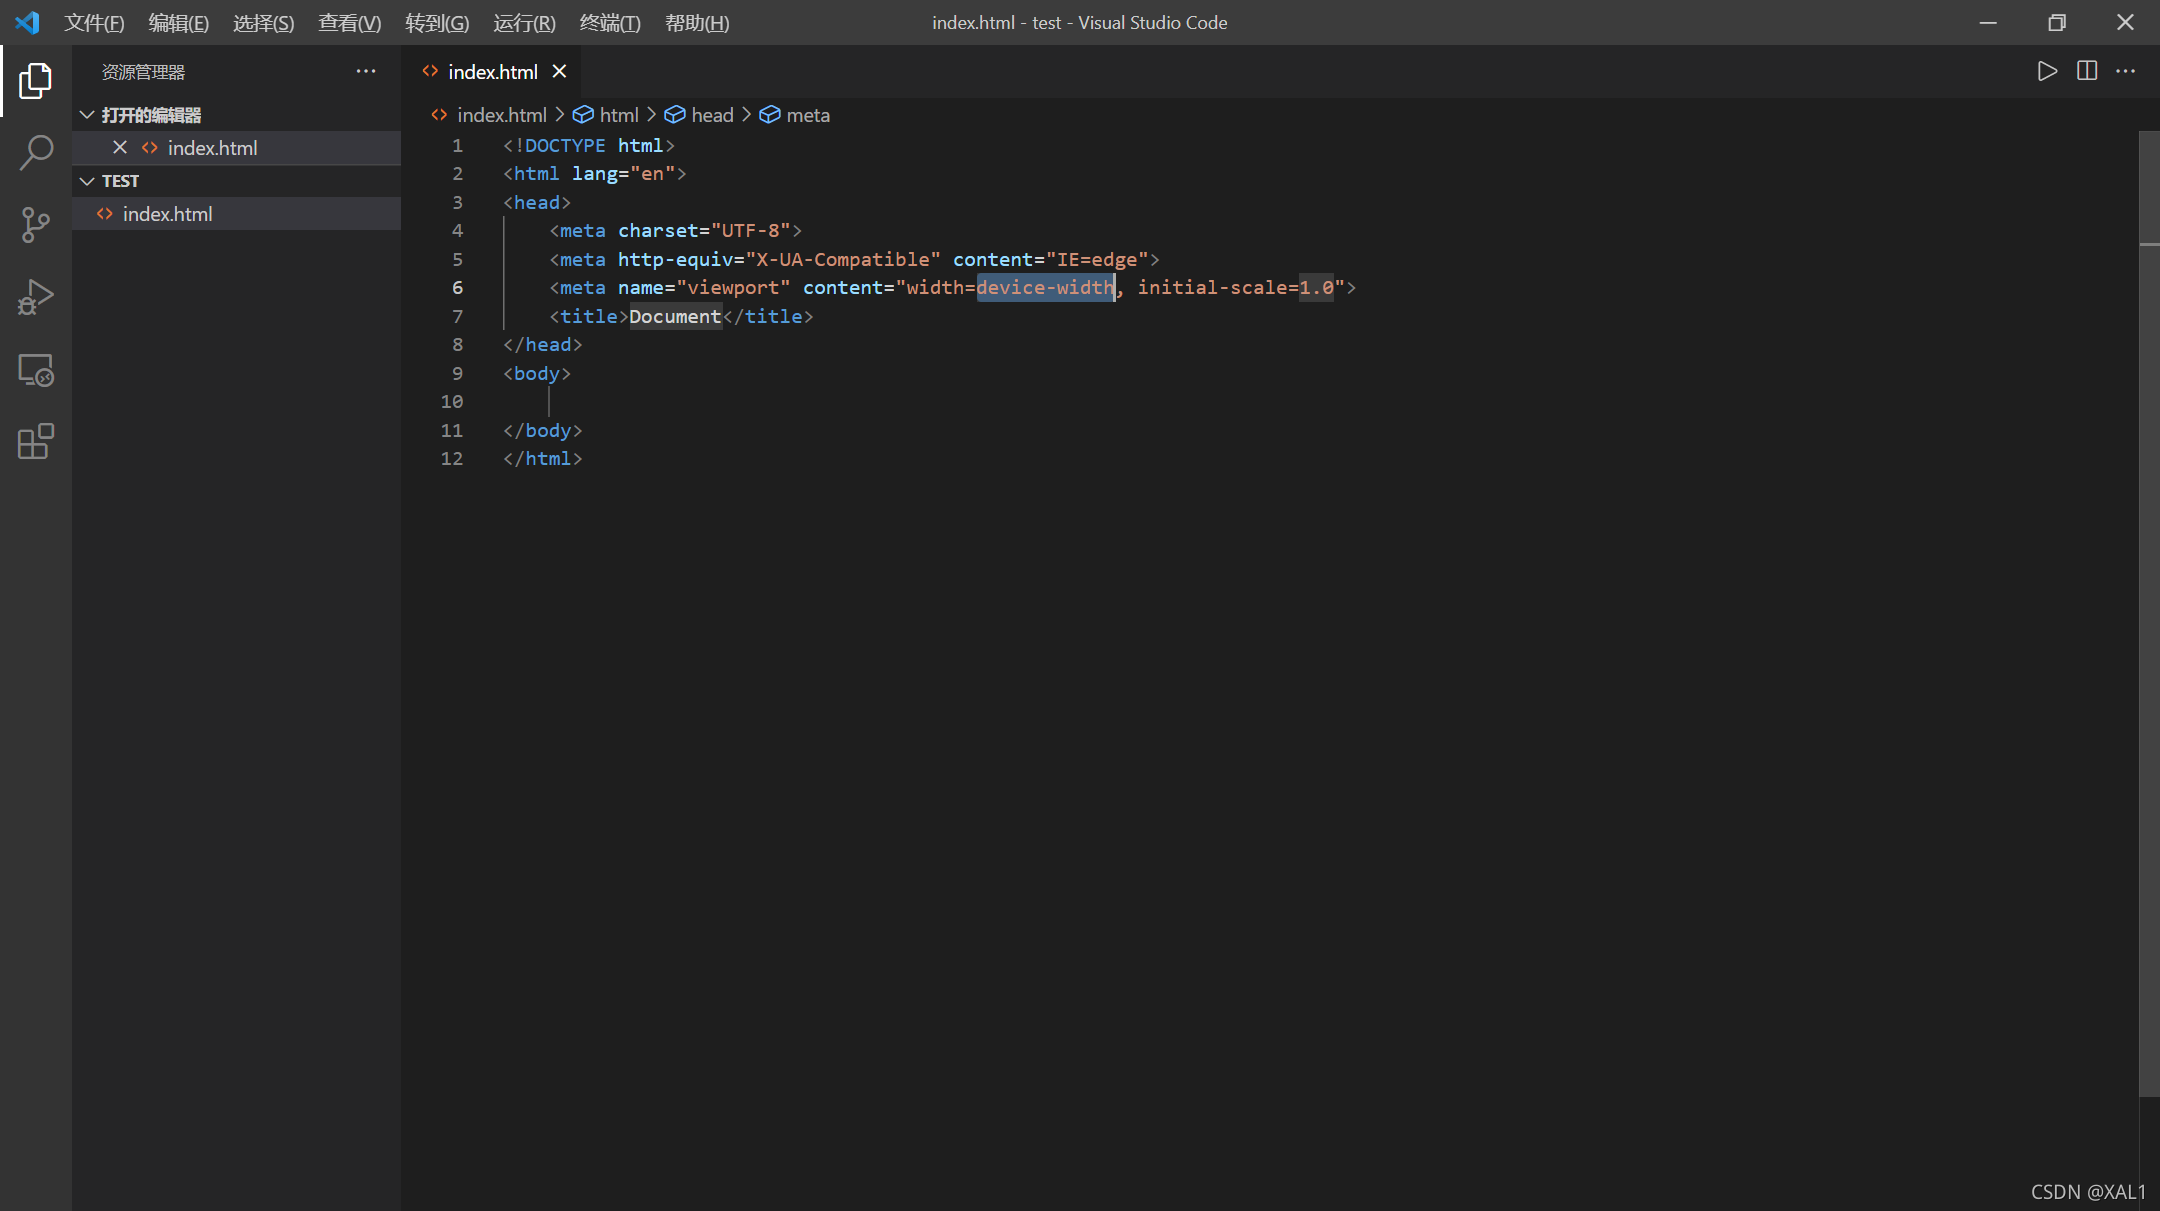
Task: Click meta segment in breadcrumb
Action: tap(807, 115)
